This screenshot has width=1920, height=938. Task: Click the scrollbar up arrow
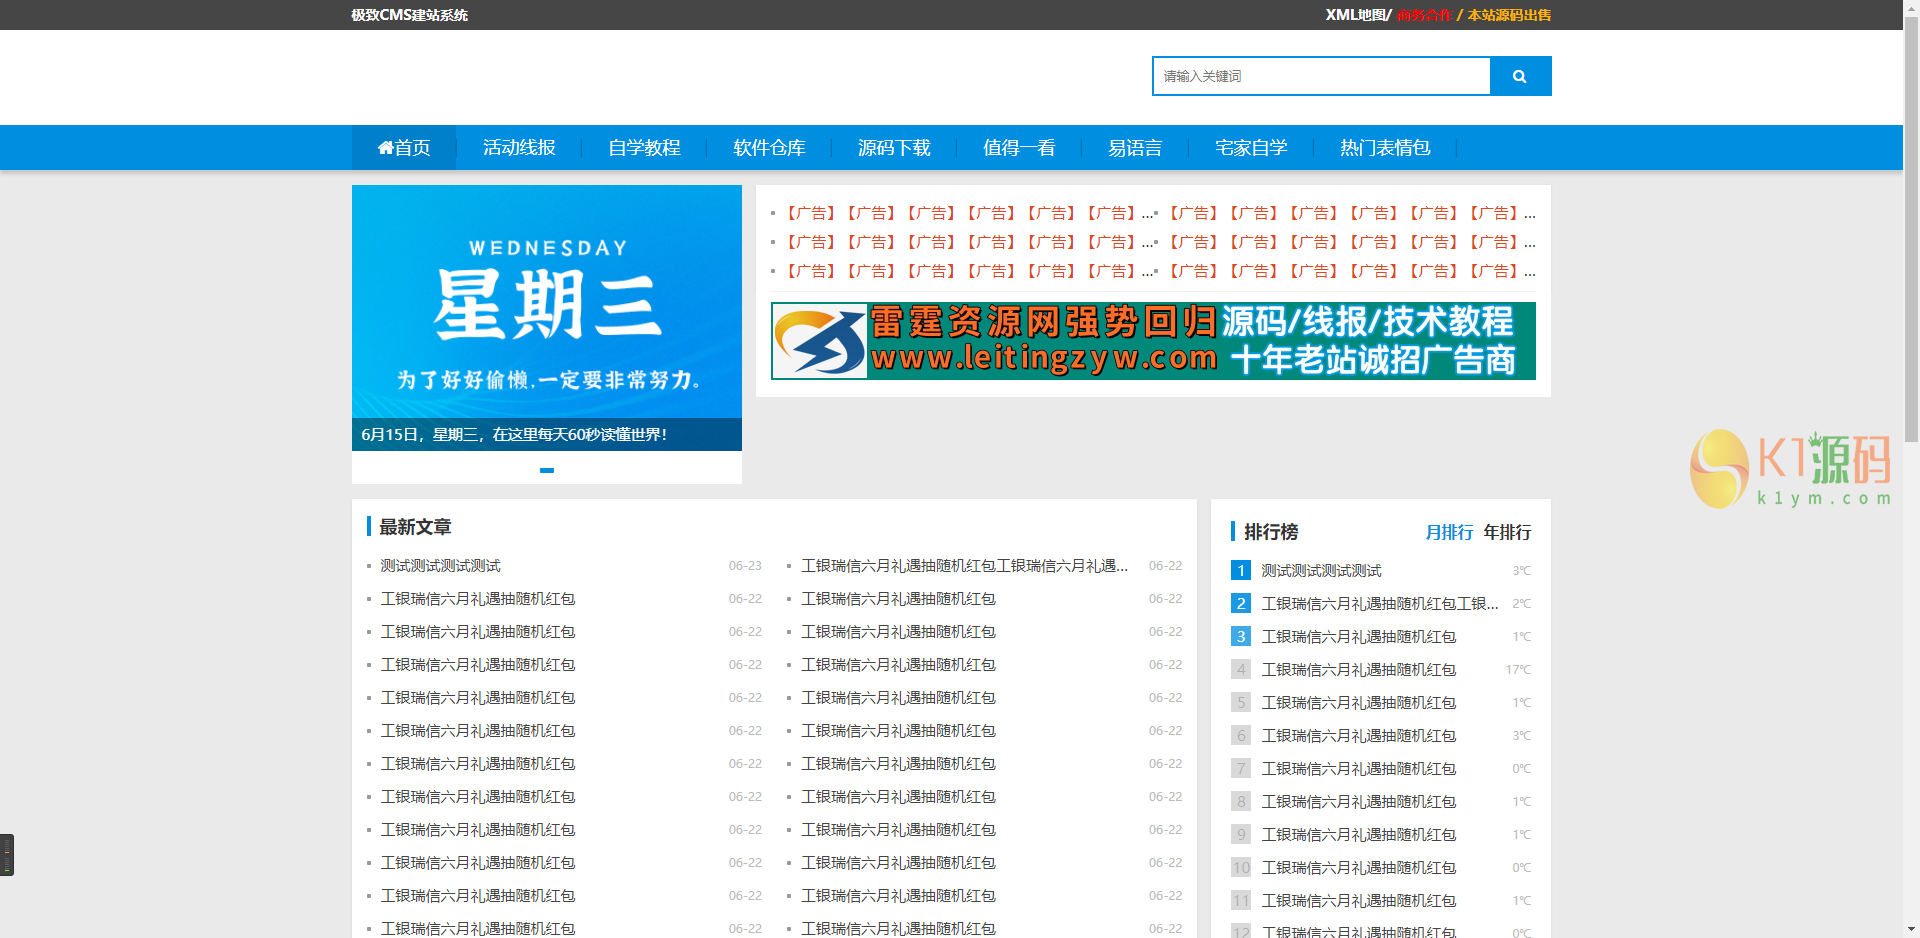1911,8
